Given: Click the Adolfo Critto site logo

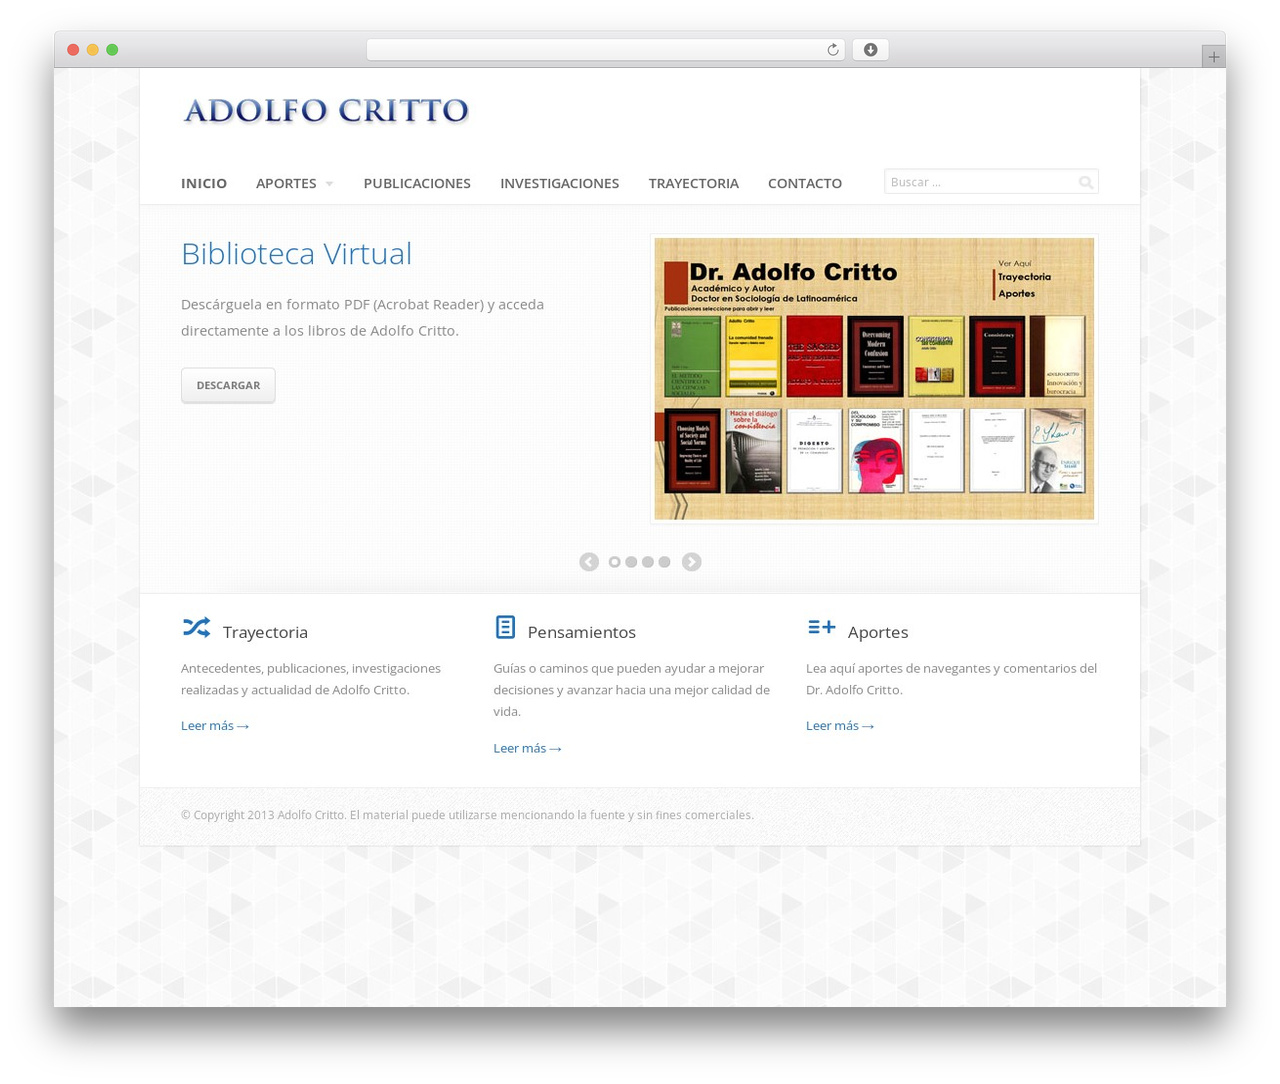Looking at the screenshot, I should pyautogui.click(x=326, y=110).
